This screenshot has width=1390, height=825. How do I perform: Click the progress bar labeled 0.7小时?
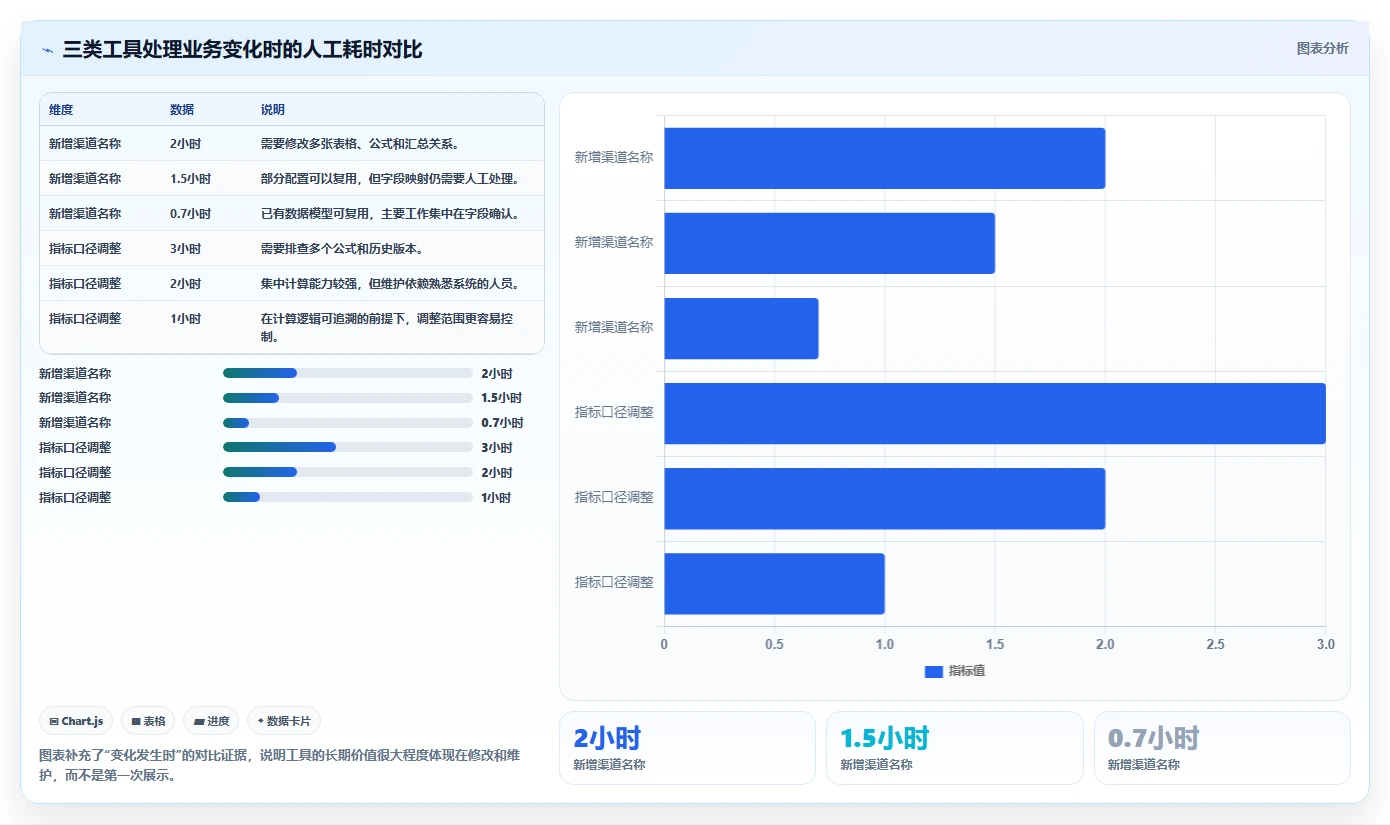(348, 423)
